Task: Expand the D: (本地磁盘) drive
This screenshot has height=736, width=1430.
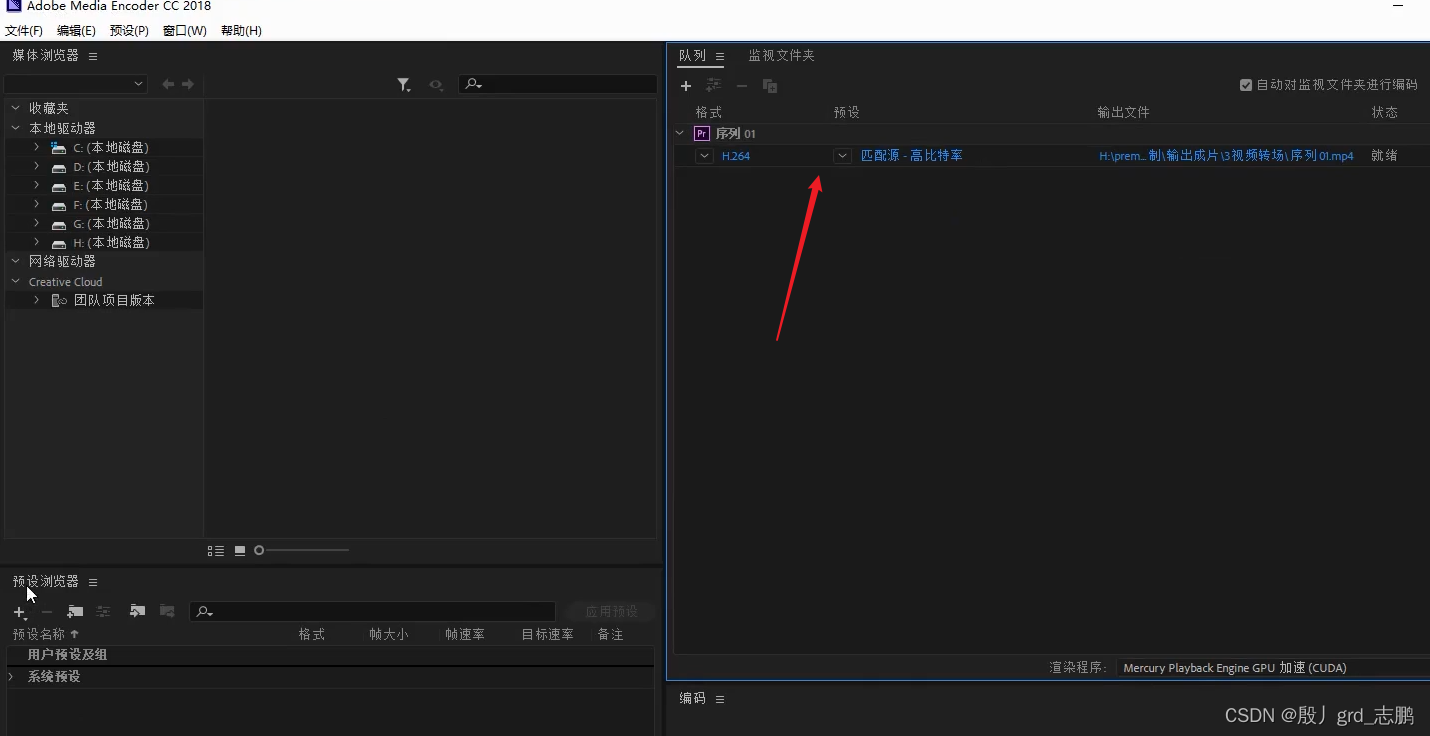Action: (x=37, y=166)
